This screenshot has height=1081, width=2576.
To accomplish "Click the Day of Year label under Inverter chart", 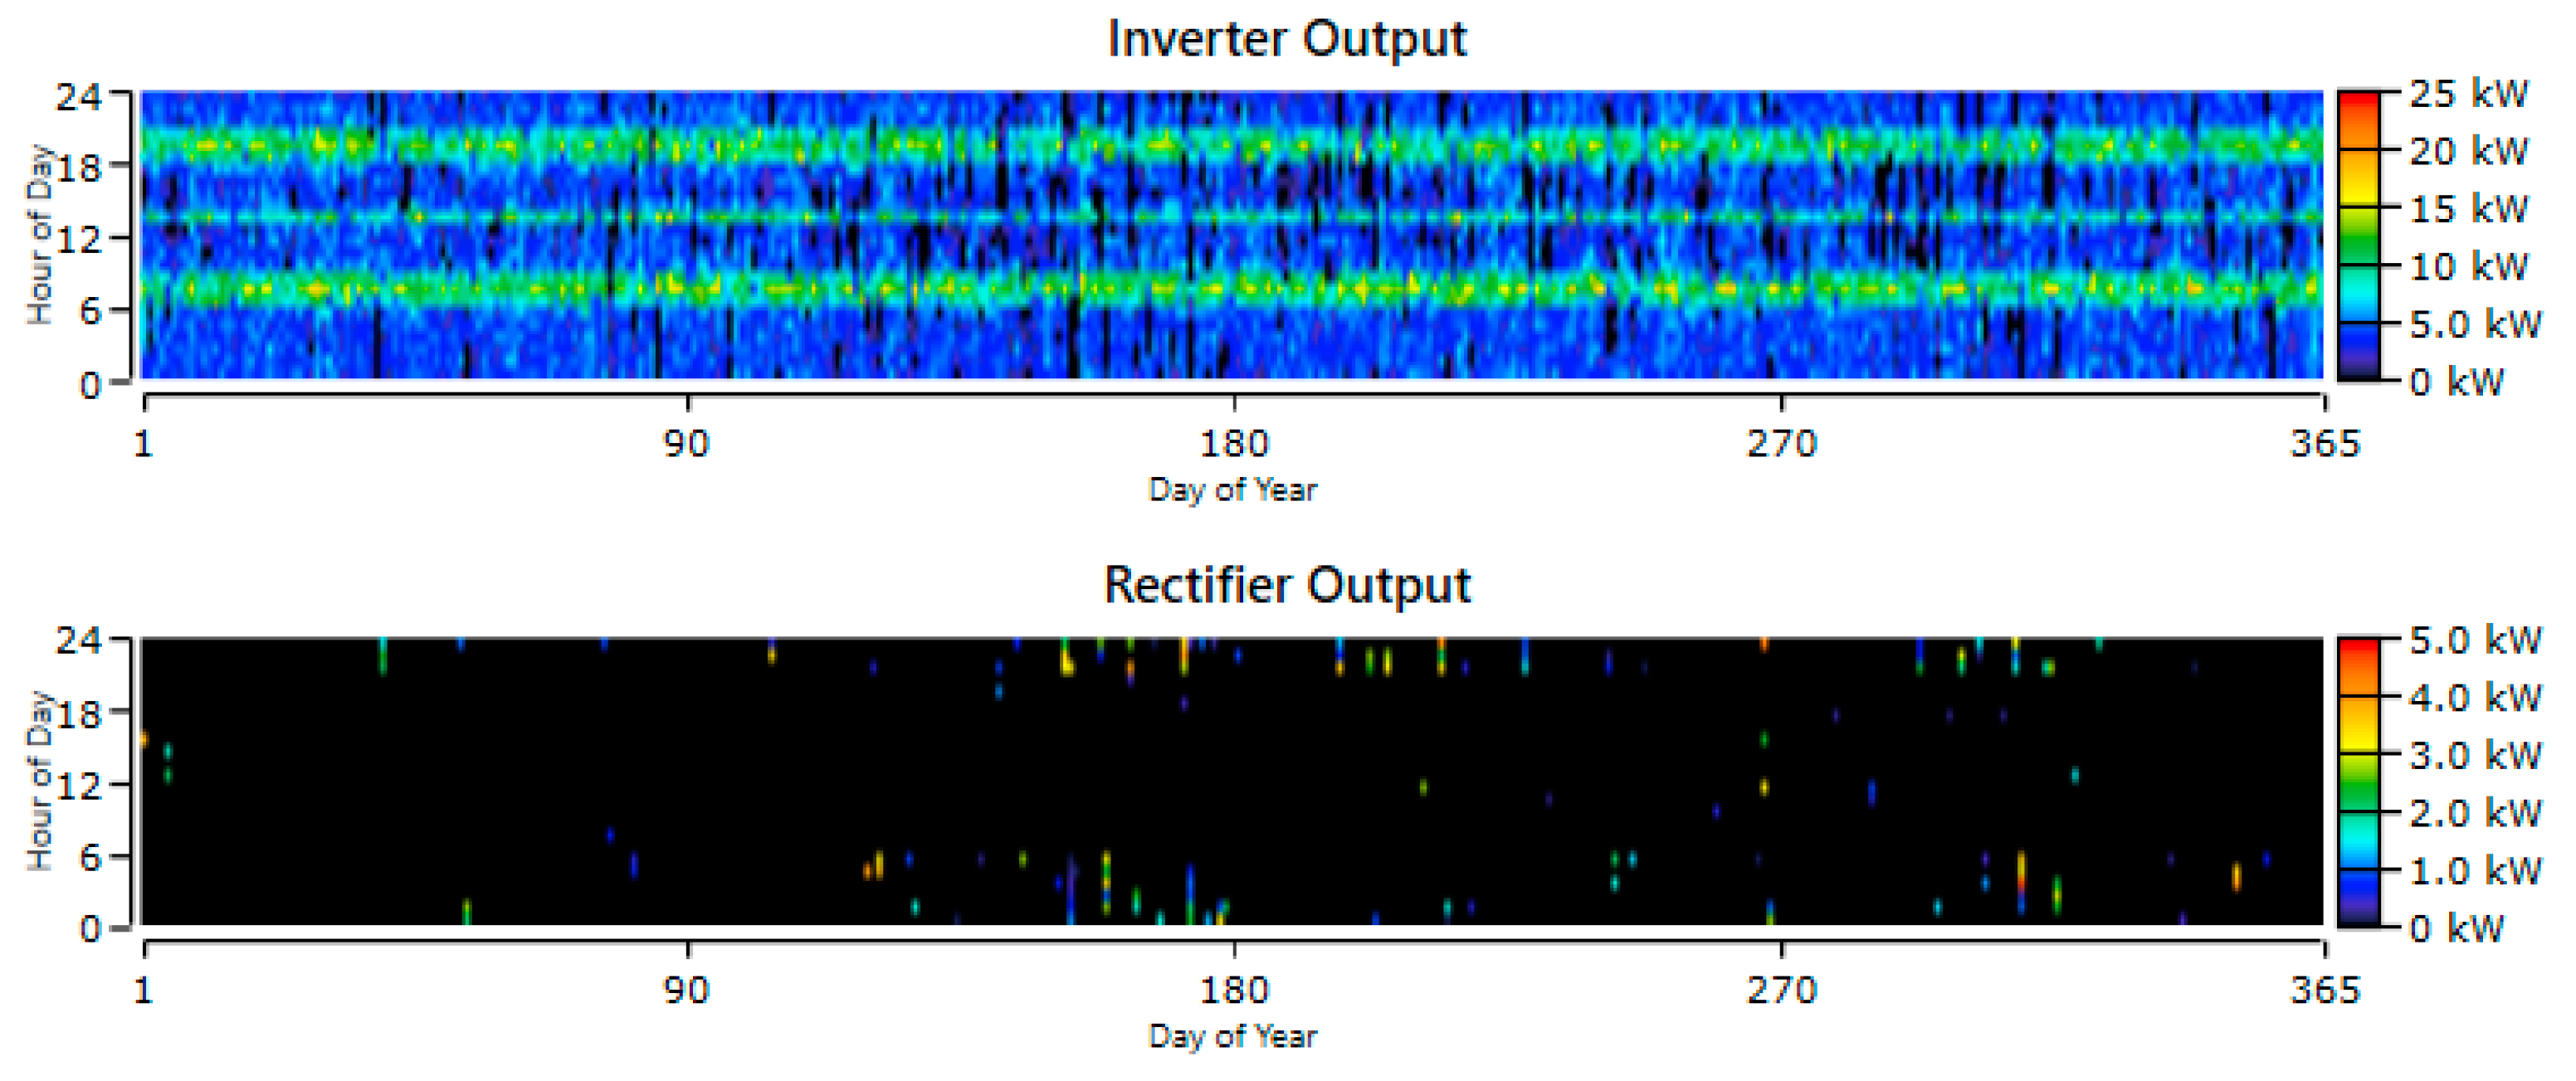I will [1232, 490].
